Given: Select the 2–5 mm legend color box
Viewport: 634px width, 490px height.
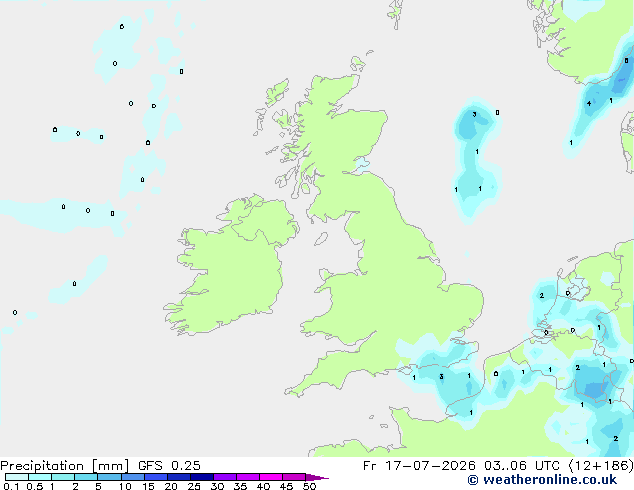Looking at the screenshot, I should [86, 477].
